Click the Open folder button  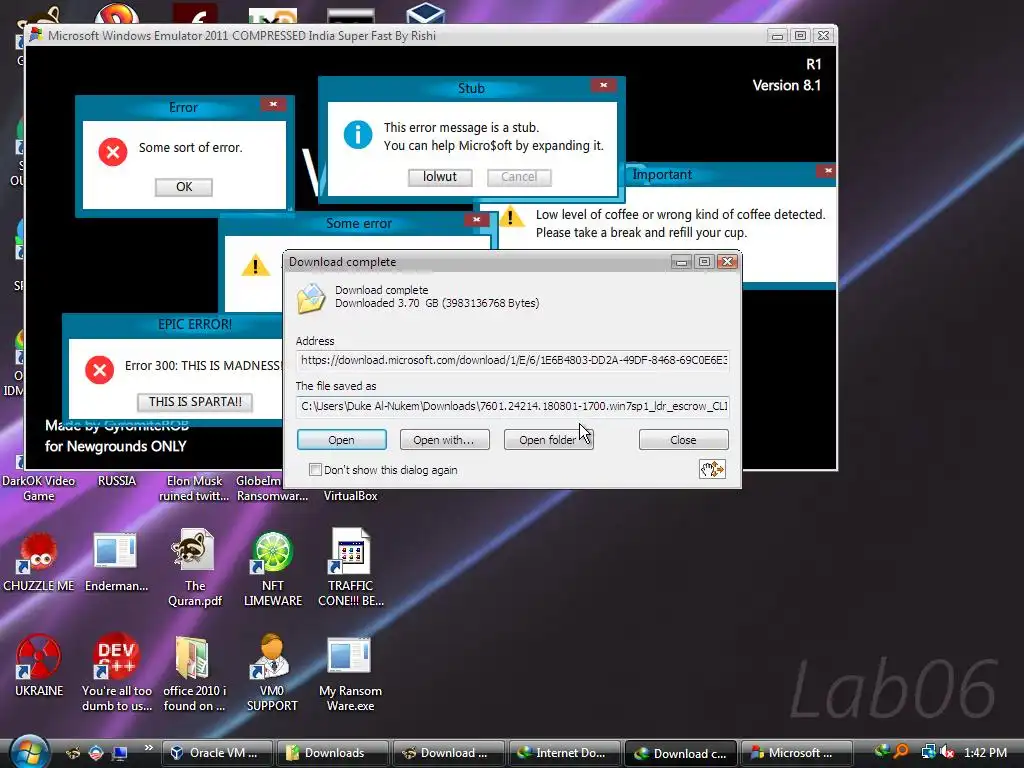[x=548, y=440]
